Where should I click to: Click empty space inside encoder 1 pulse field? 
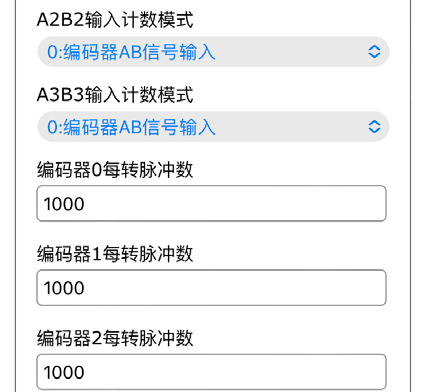click(233, 288)
